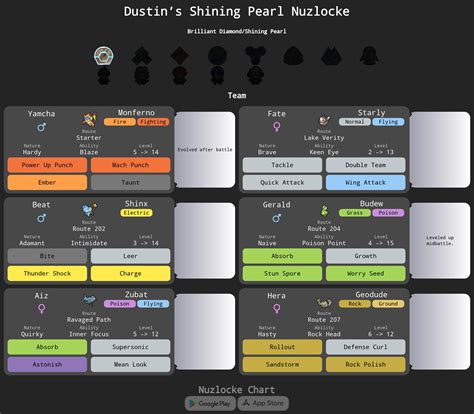Click the third diamond-shaped badge silhouette
The image size is (474, 414).
click(x=180, y=56)
